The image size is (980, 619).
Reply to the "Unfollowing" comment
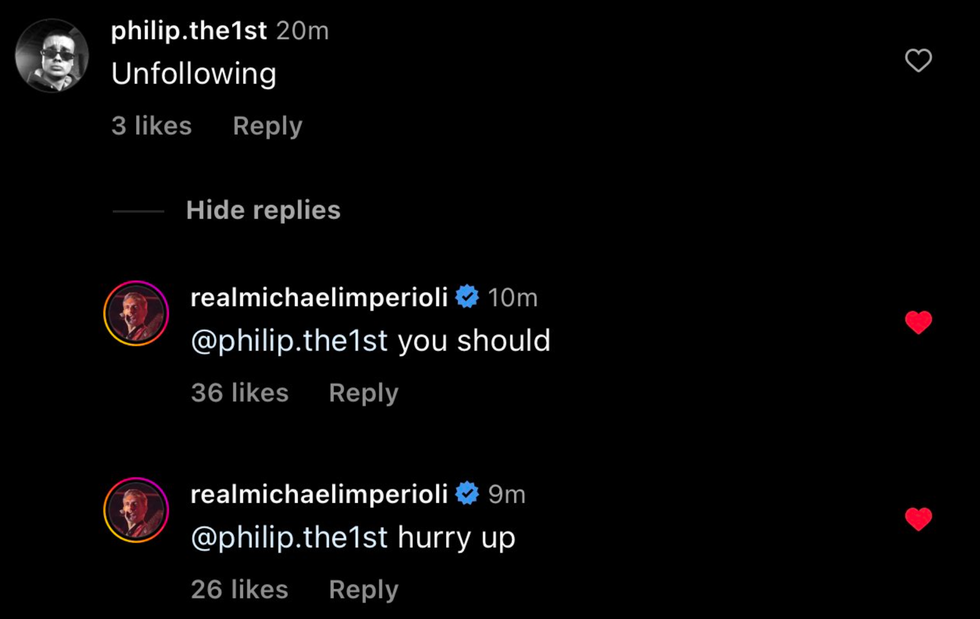click(x=267, y=126)
